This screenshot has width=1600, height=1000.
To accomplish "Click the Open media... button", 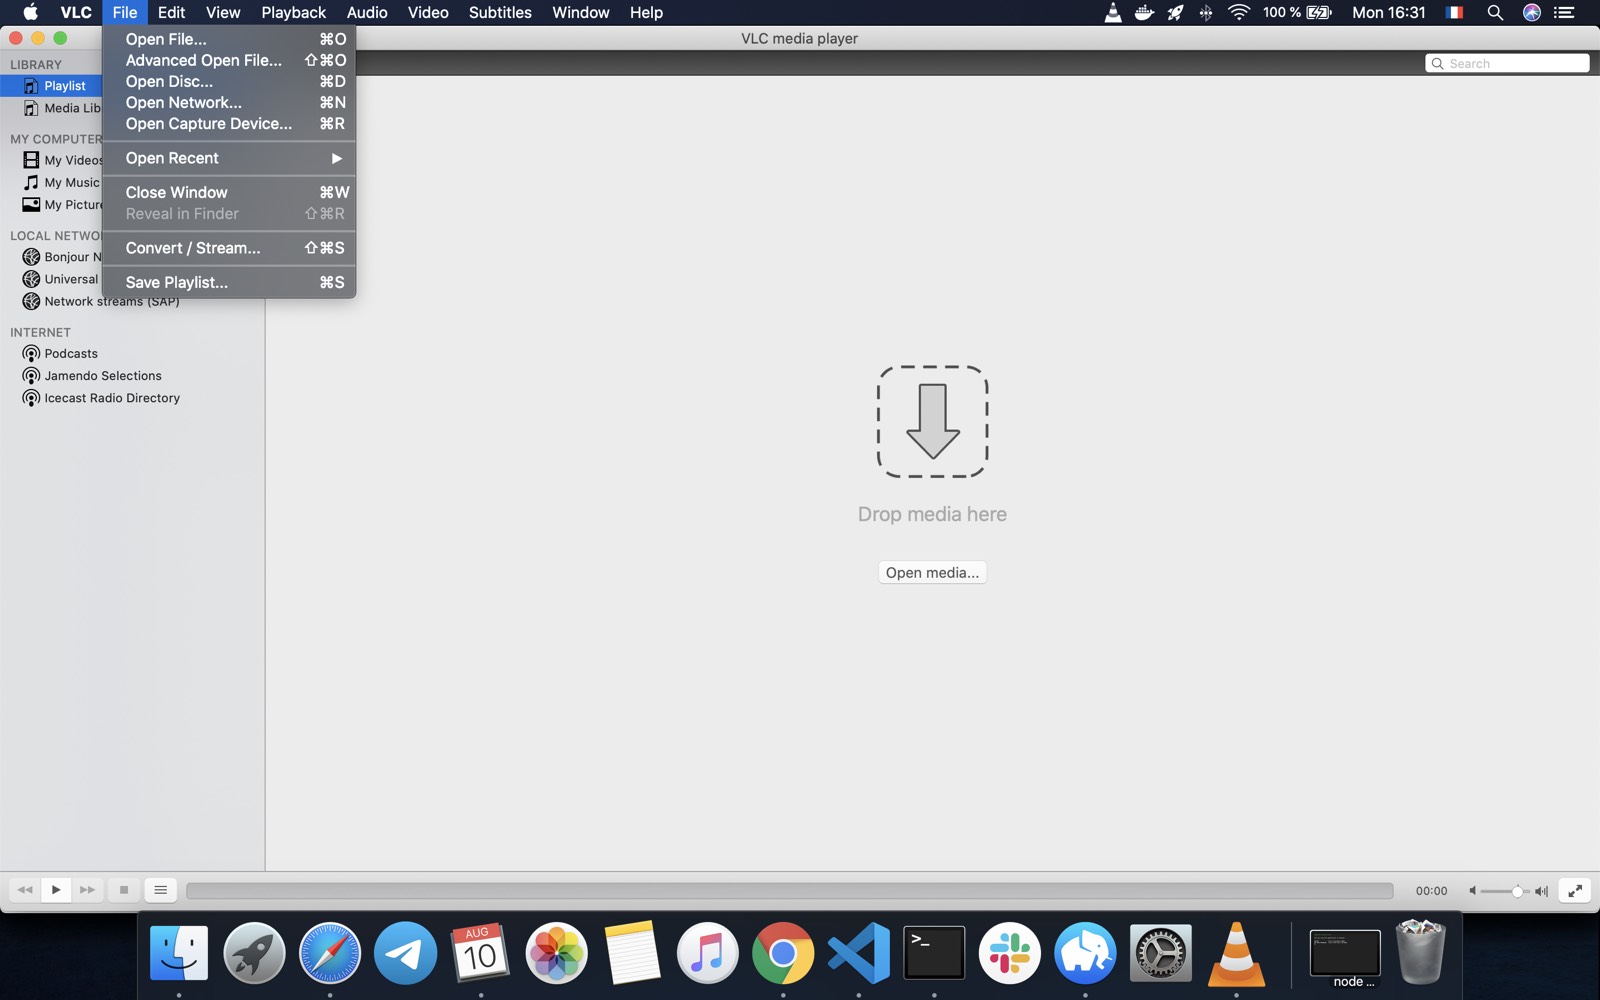I will click(x=932, y=573).
